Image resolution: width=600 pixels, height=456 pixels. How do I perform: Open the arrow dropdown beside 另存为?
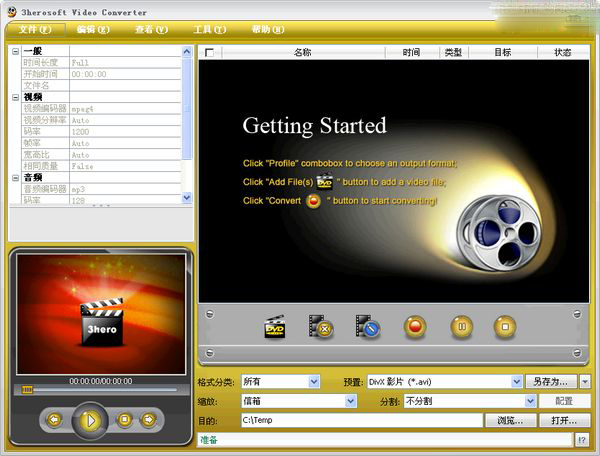point(585,381)
